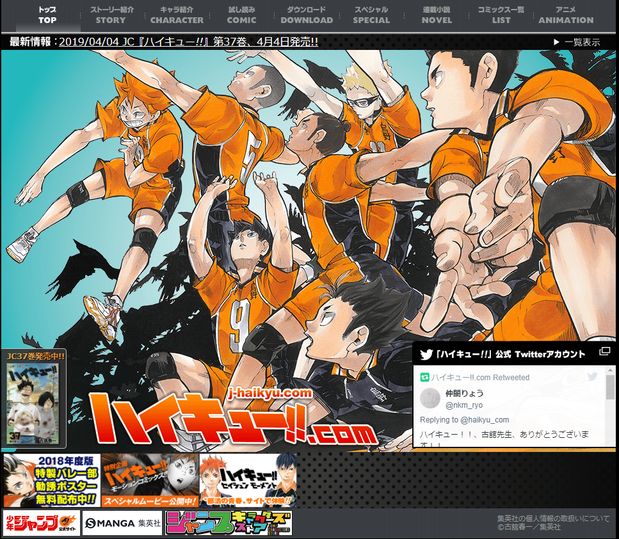Click the @nkm_ryo handle
Screen dimensions: 619x539
coord(464,405)
